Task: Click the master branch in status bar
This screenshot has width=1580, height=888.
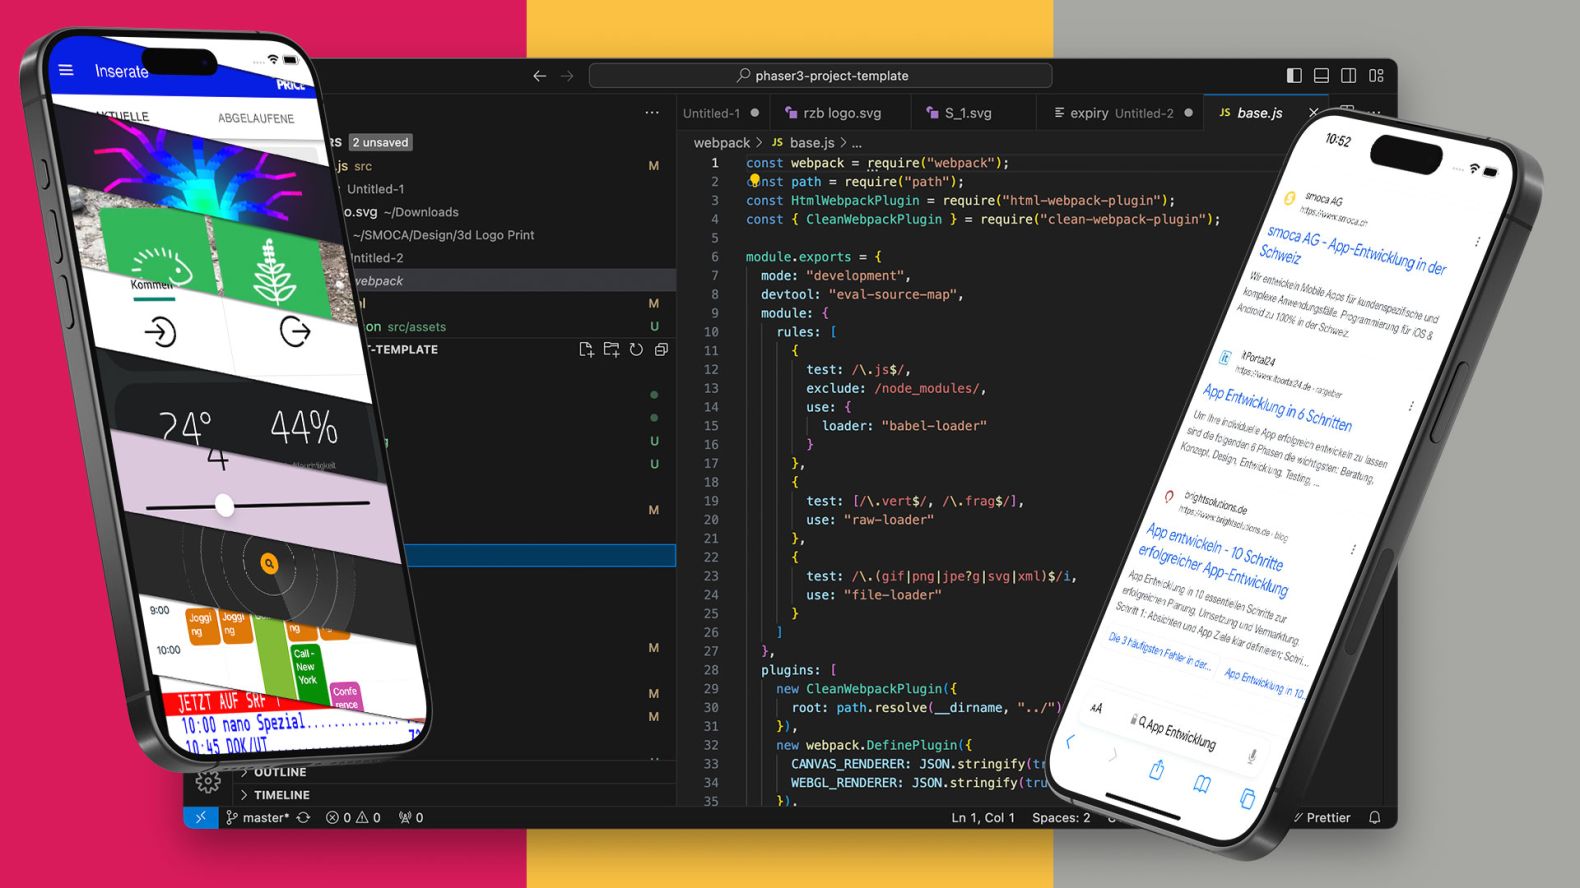Action: 258,817
